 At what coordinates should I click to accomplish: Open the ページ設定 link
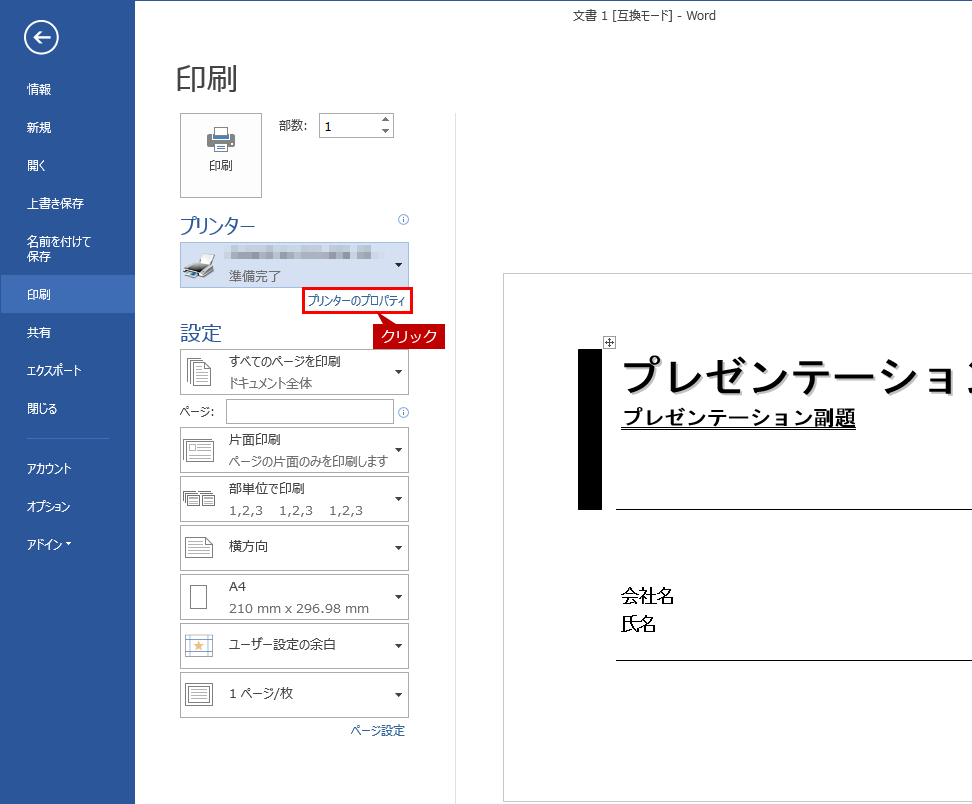[x=377, y=731]
